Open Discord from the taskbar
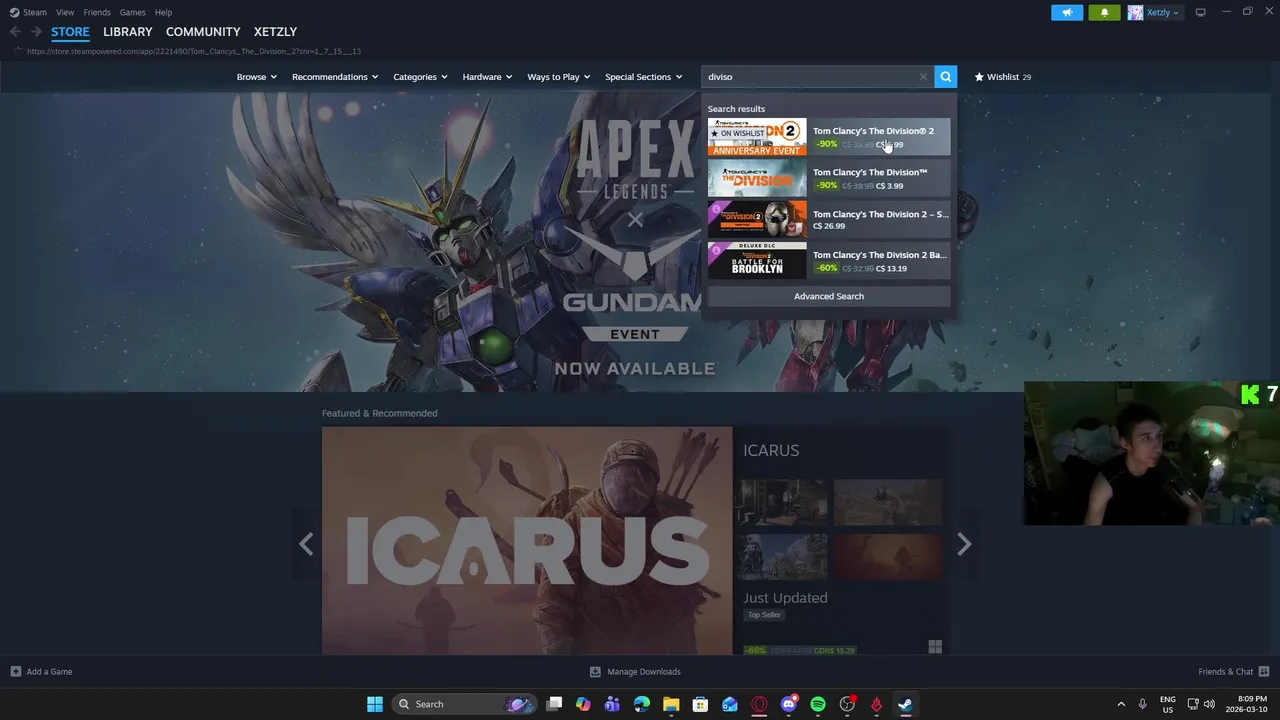Screen dimensions: 1280x720 [x=788, y=704]
